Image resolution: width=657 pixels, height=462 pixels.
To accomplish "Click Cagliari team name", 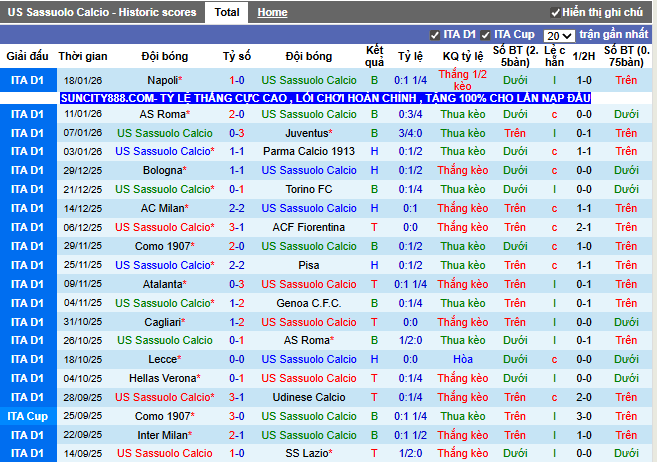I will (x=163, y=322).
